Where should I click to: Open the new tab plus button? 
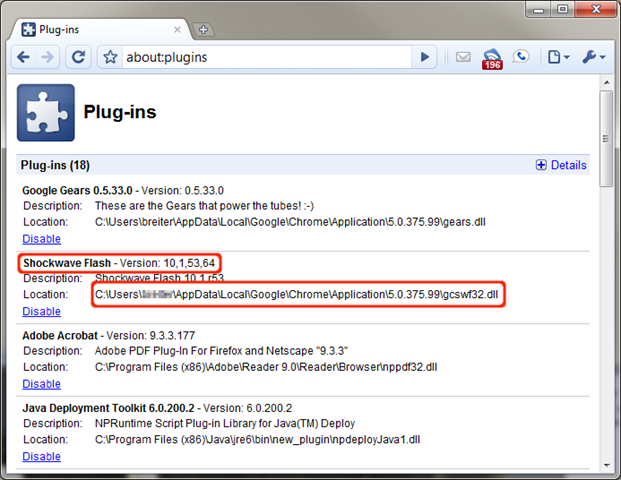[203, 29]
